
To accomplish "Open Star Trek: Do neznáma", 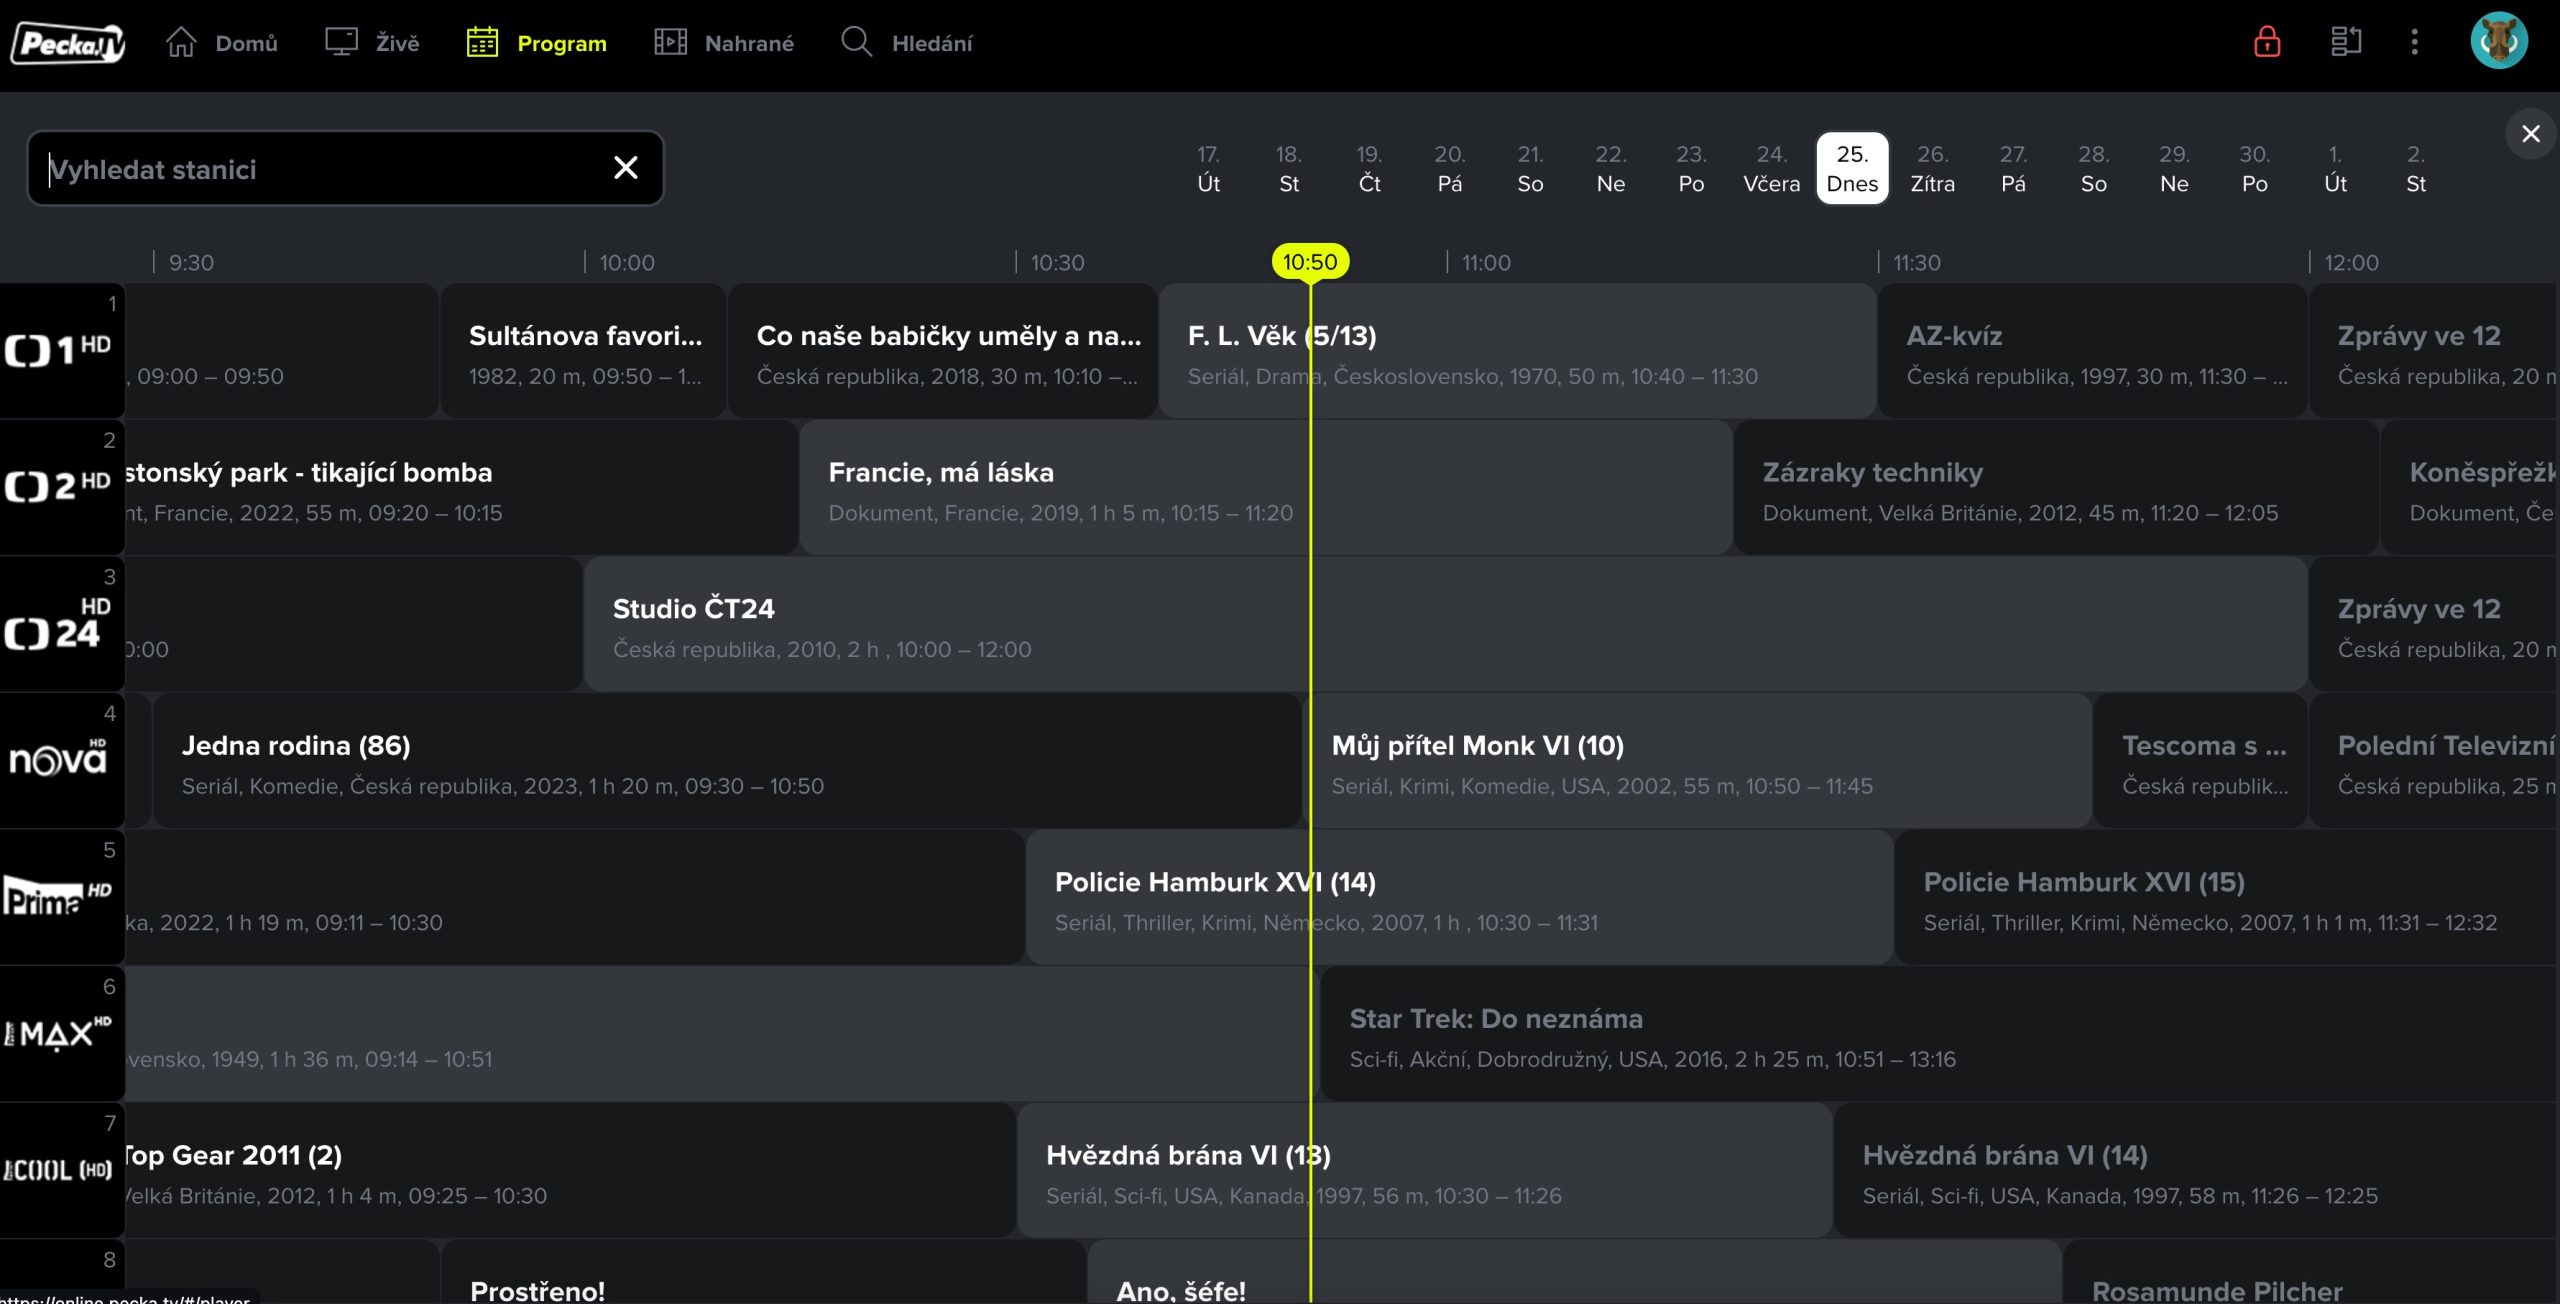I will [x=1940, y=1034].
